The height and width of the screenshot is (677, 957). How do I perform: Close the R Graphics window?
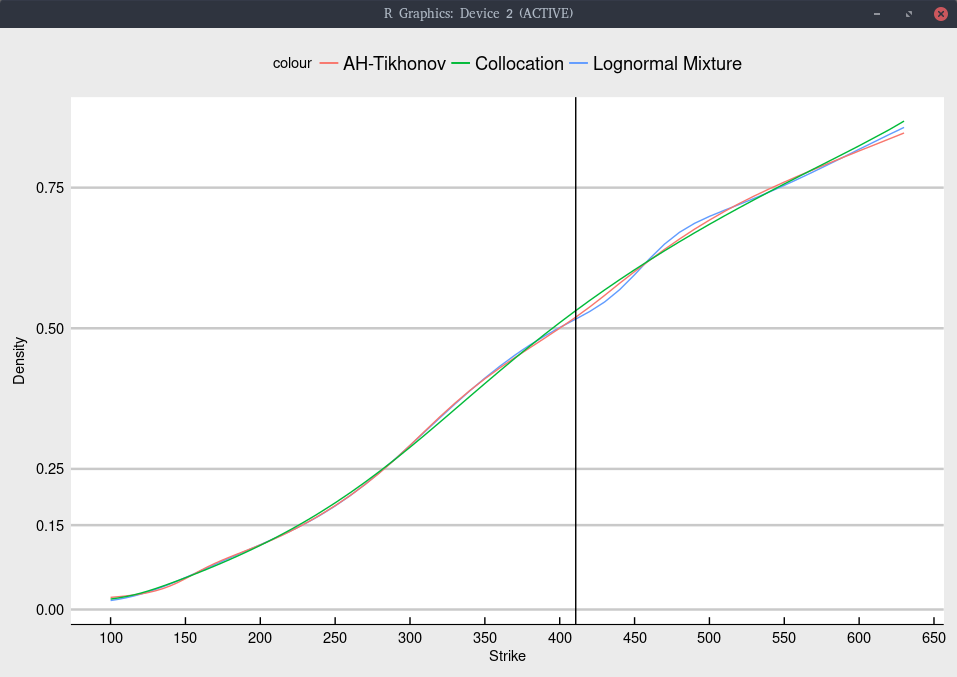941,13
